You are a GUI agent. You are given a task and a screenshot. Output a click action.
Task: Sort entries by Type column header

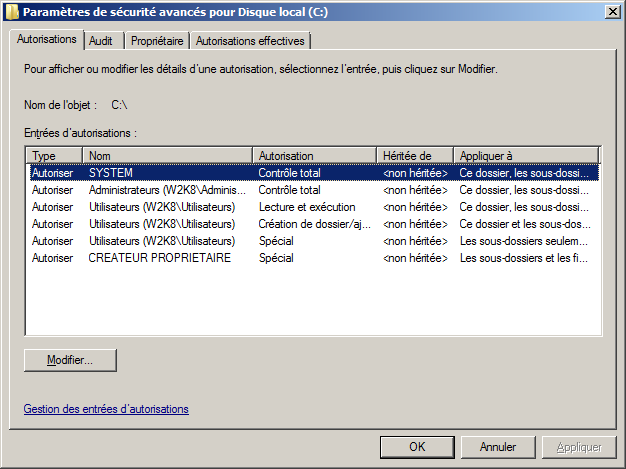(x=54, y=156)
